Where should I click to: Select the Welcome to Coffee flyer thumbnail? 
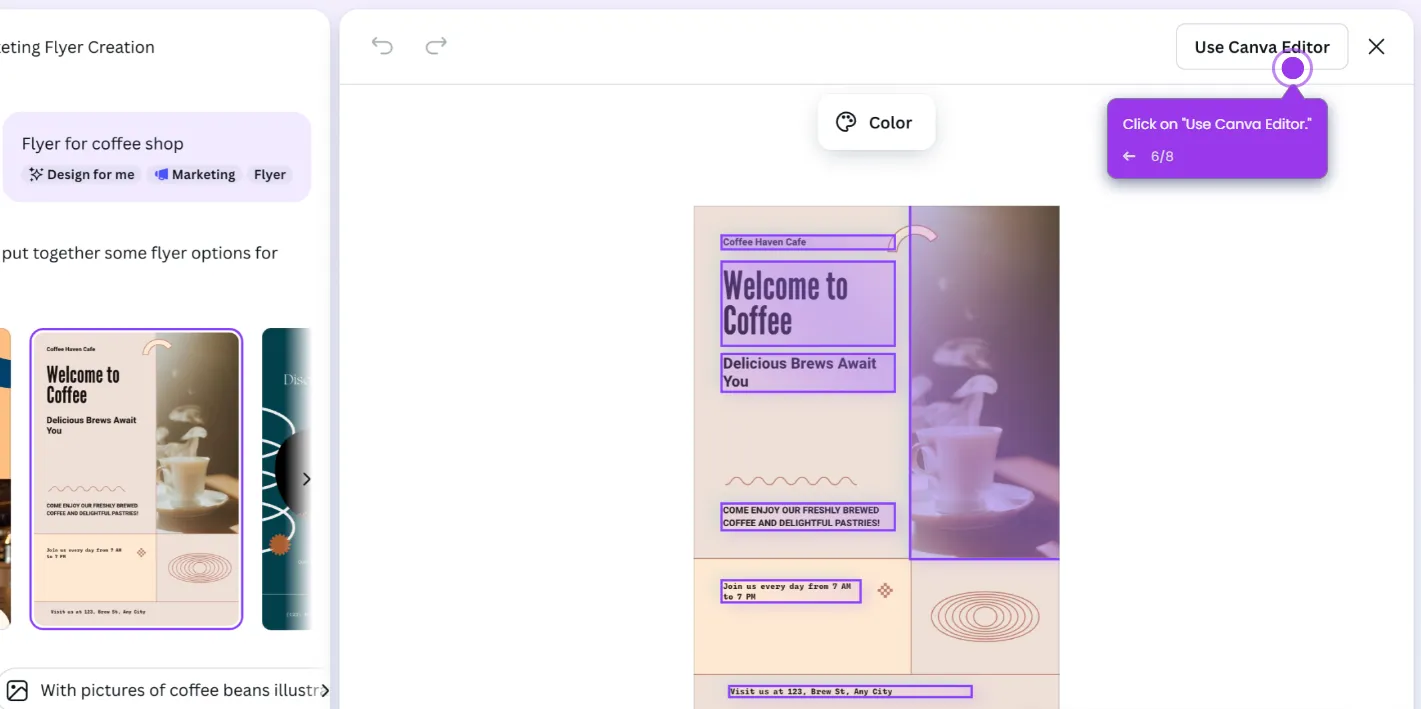[136, 479]
